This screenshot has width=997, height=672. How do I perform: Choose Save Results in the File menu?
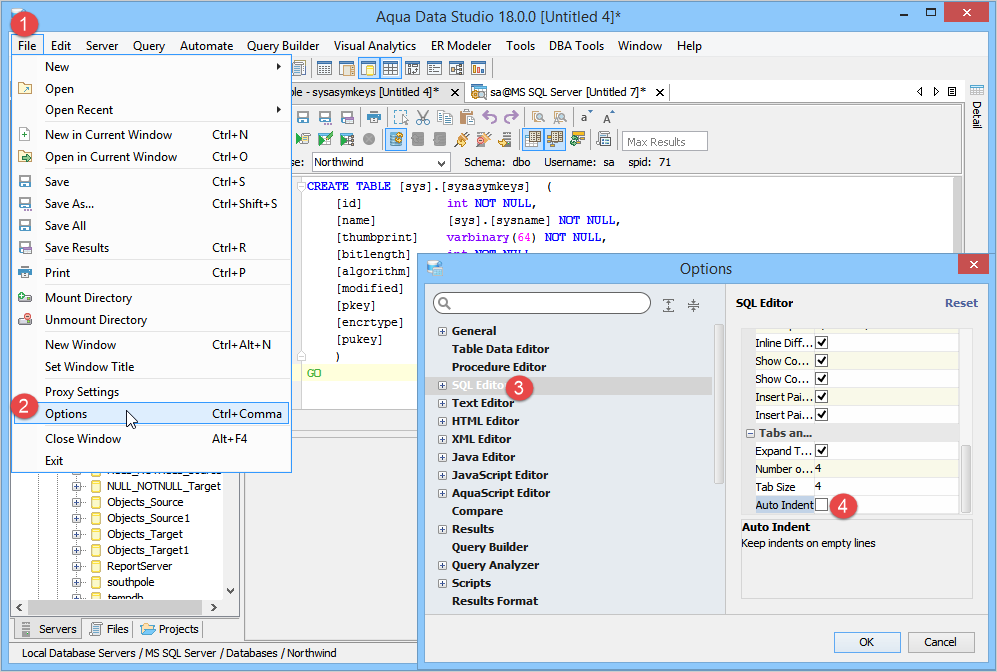pyautogui.click(x=151, y=248)
